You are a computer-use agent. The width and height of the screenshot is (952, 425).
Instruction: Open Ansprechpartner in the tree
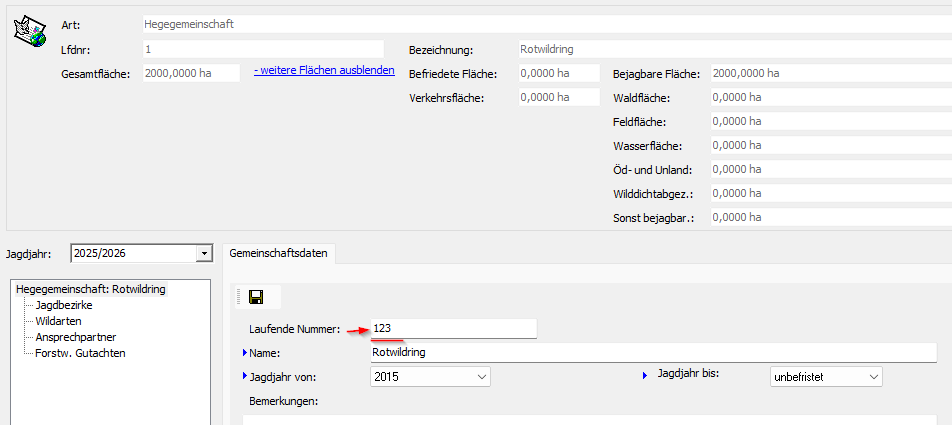point(74,337)
